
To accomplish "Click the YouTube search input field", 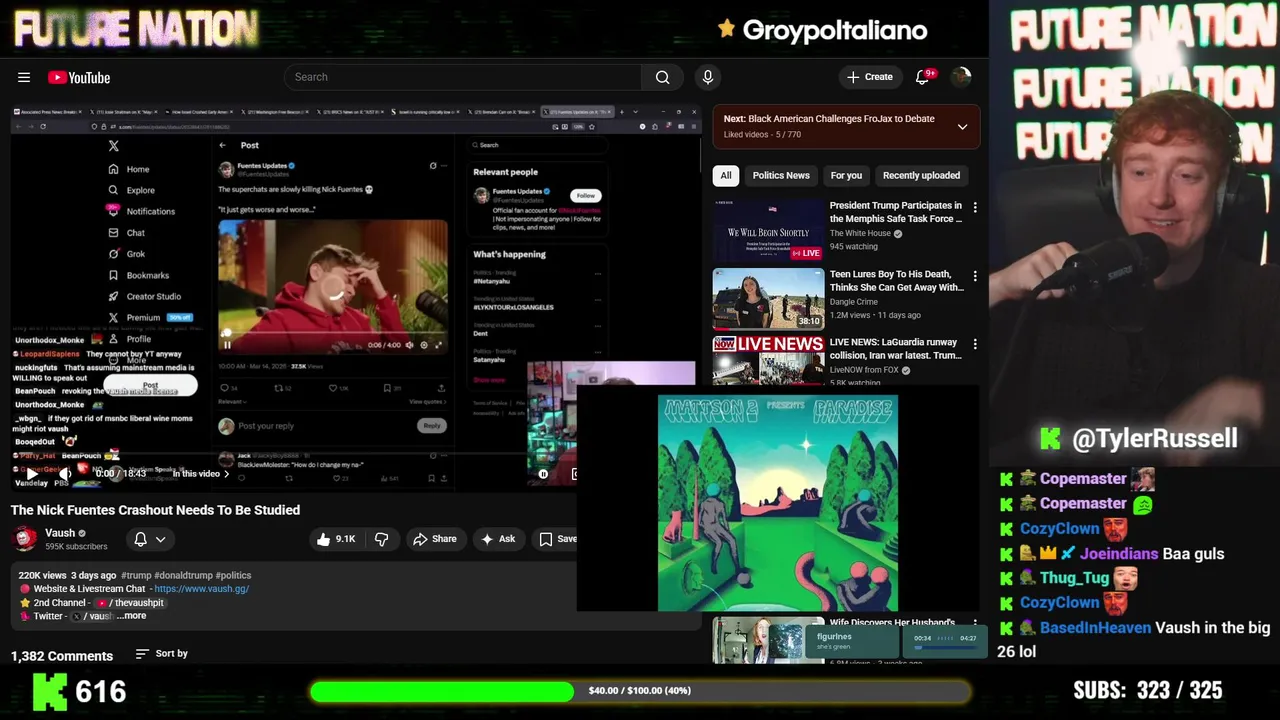I will (x=463, y=77).
